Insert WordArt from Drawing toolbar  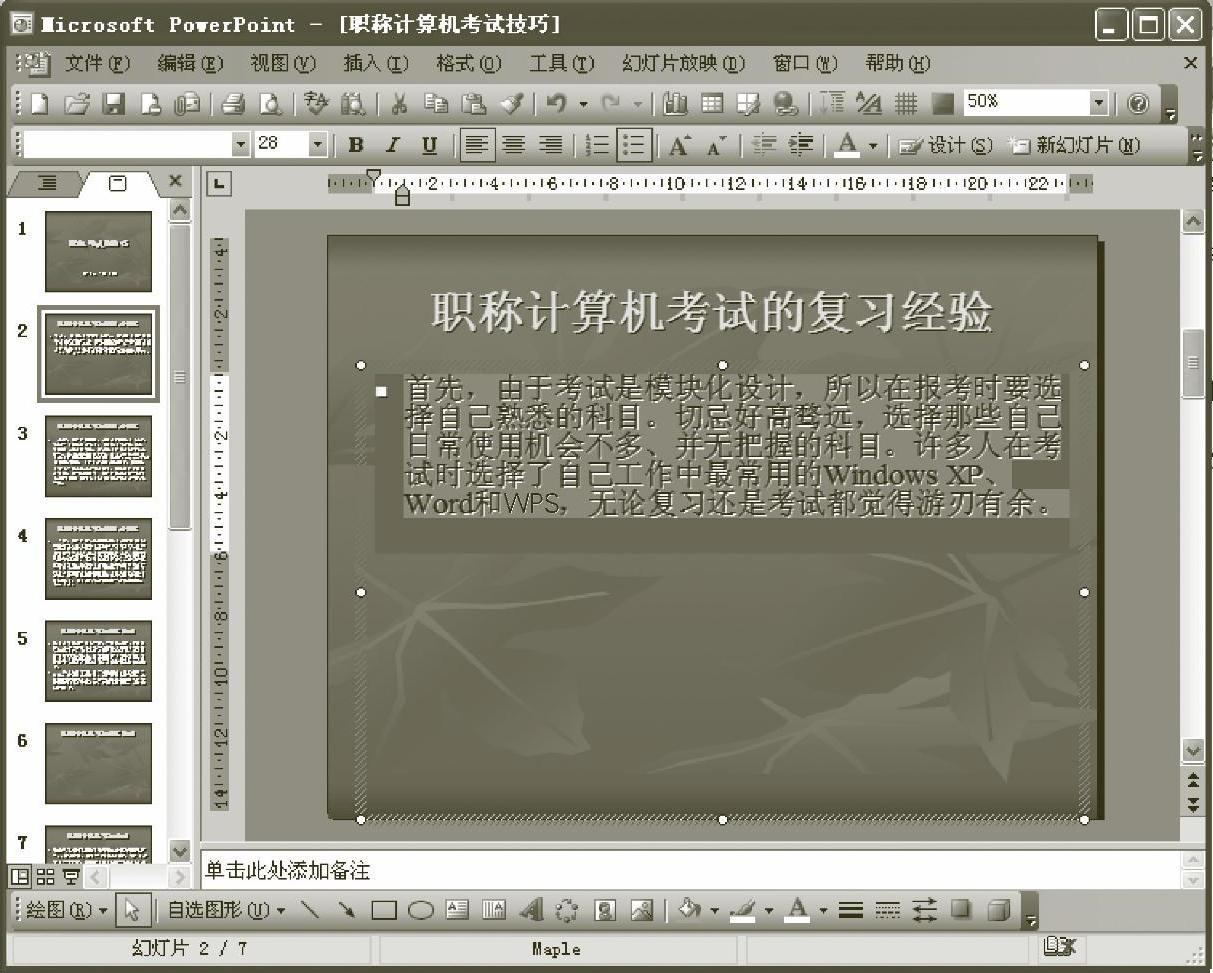click(531, 910)
